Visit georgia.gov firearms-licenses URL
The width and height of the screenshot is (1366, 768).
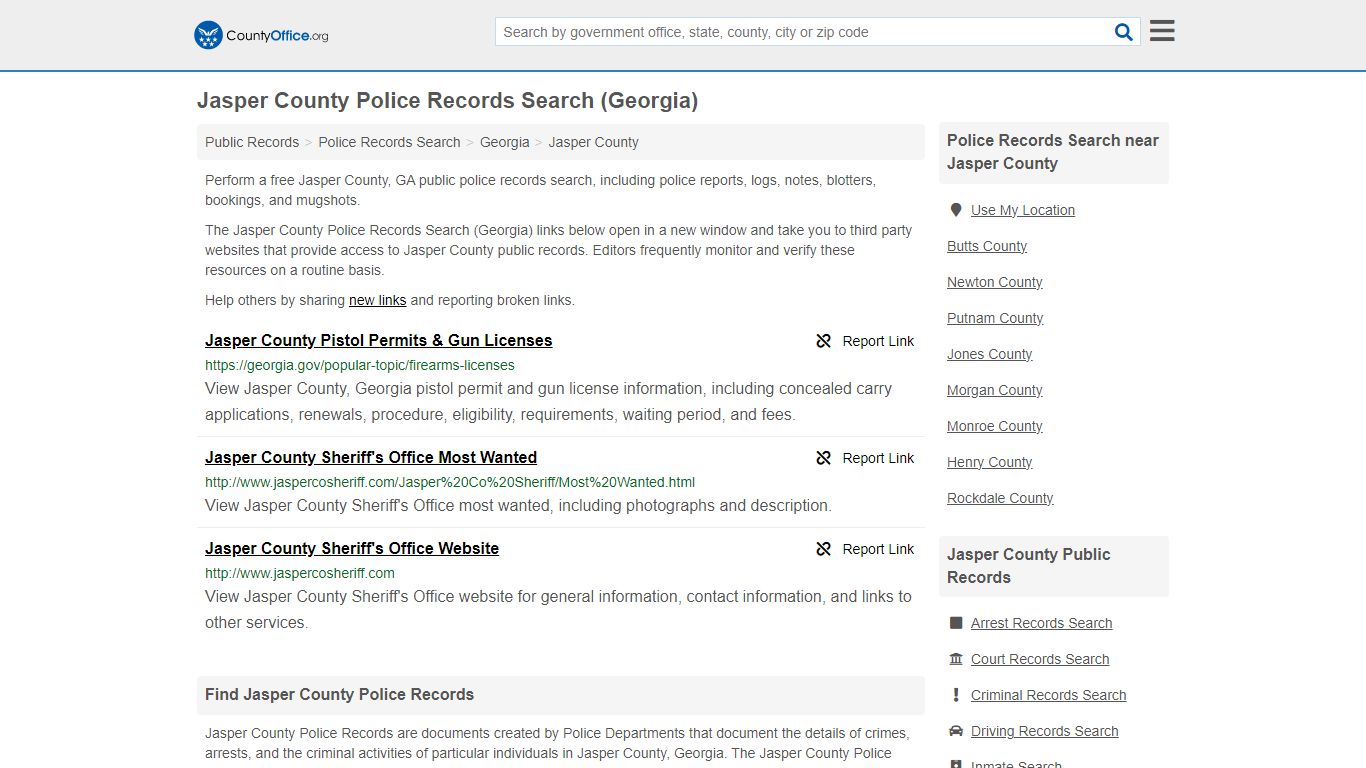pyautogui.click(x=360, y=365)
